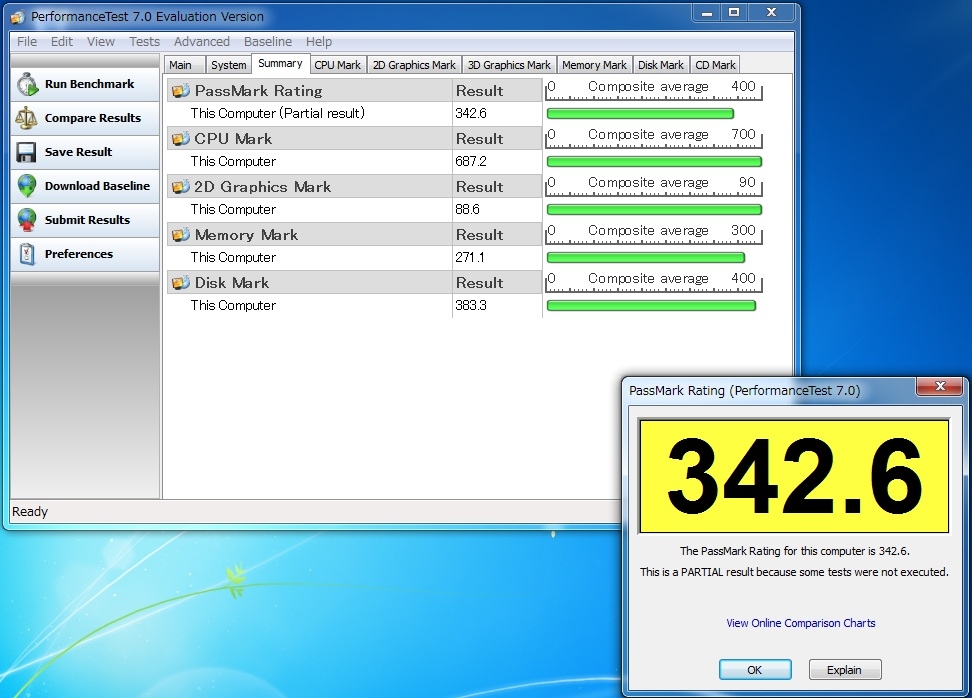
Task: Click the icon beside the Disk Mark header
Action: coord(181,283)
